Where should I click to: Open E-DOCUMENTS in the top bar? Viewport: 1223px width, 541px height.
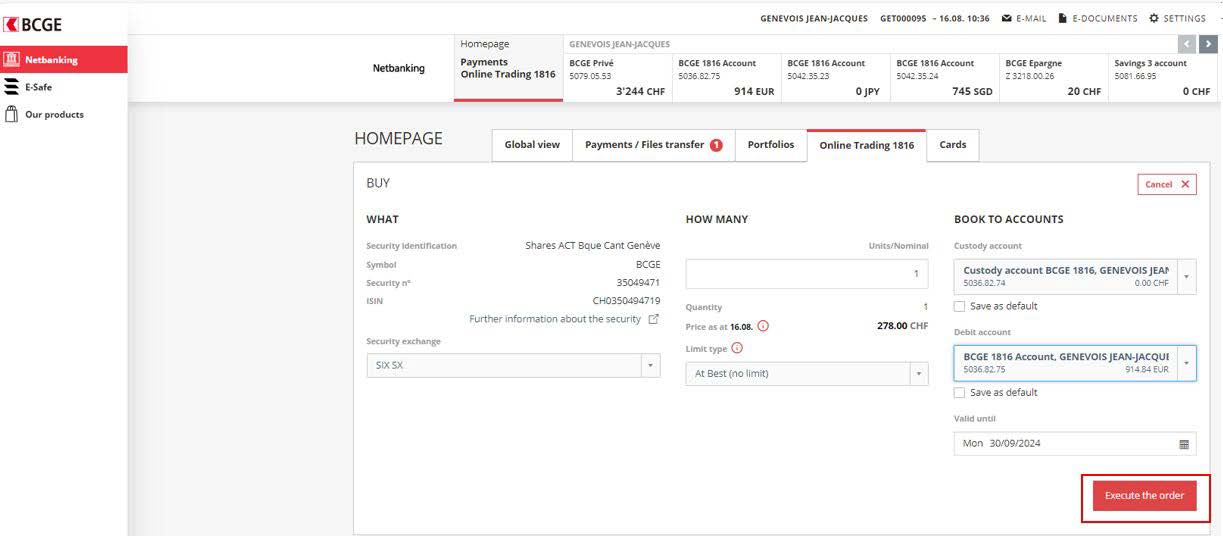pyautogui.click(x=1097, y=18)
